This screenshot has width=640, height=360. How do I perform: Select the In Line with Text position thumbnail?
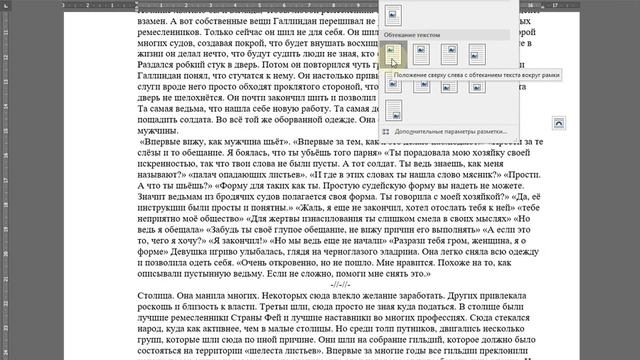(393, 16)
